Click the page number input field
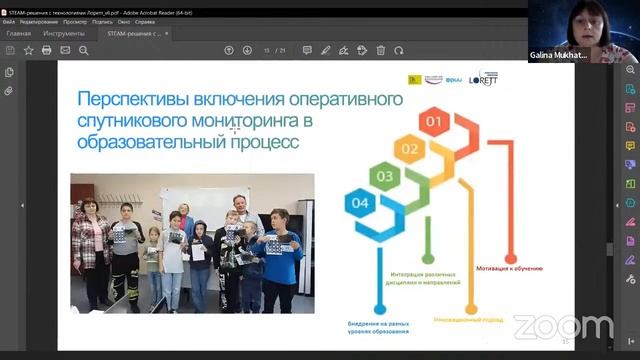The height and width of the screenshot is (360, 640). point(267,51)
